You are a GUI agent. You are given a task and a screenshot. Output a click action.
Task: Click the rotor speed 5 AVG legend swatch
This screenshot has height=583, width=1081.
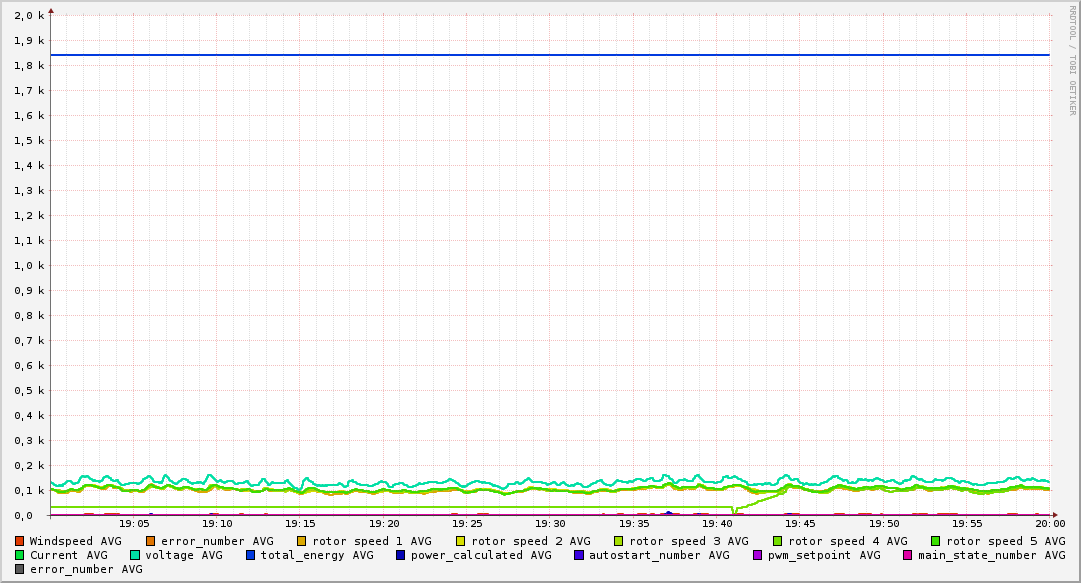pos(936,542)
